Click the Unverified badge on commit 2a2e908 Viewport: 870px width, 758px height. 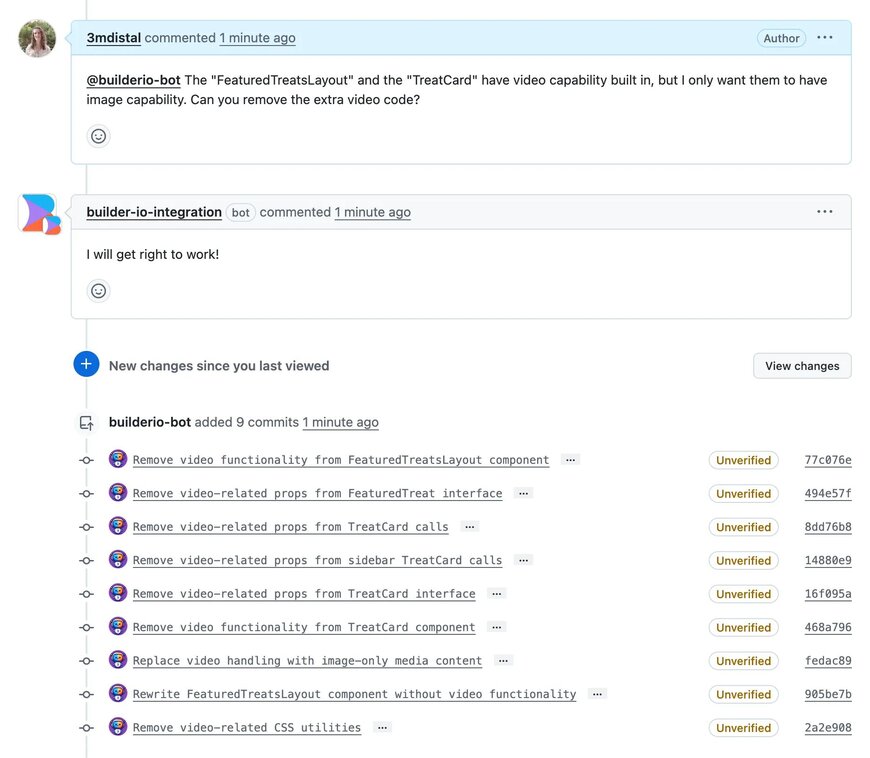tap(743, 727)
